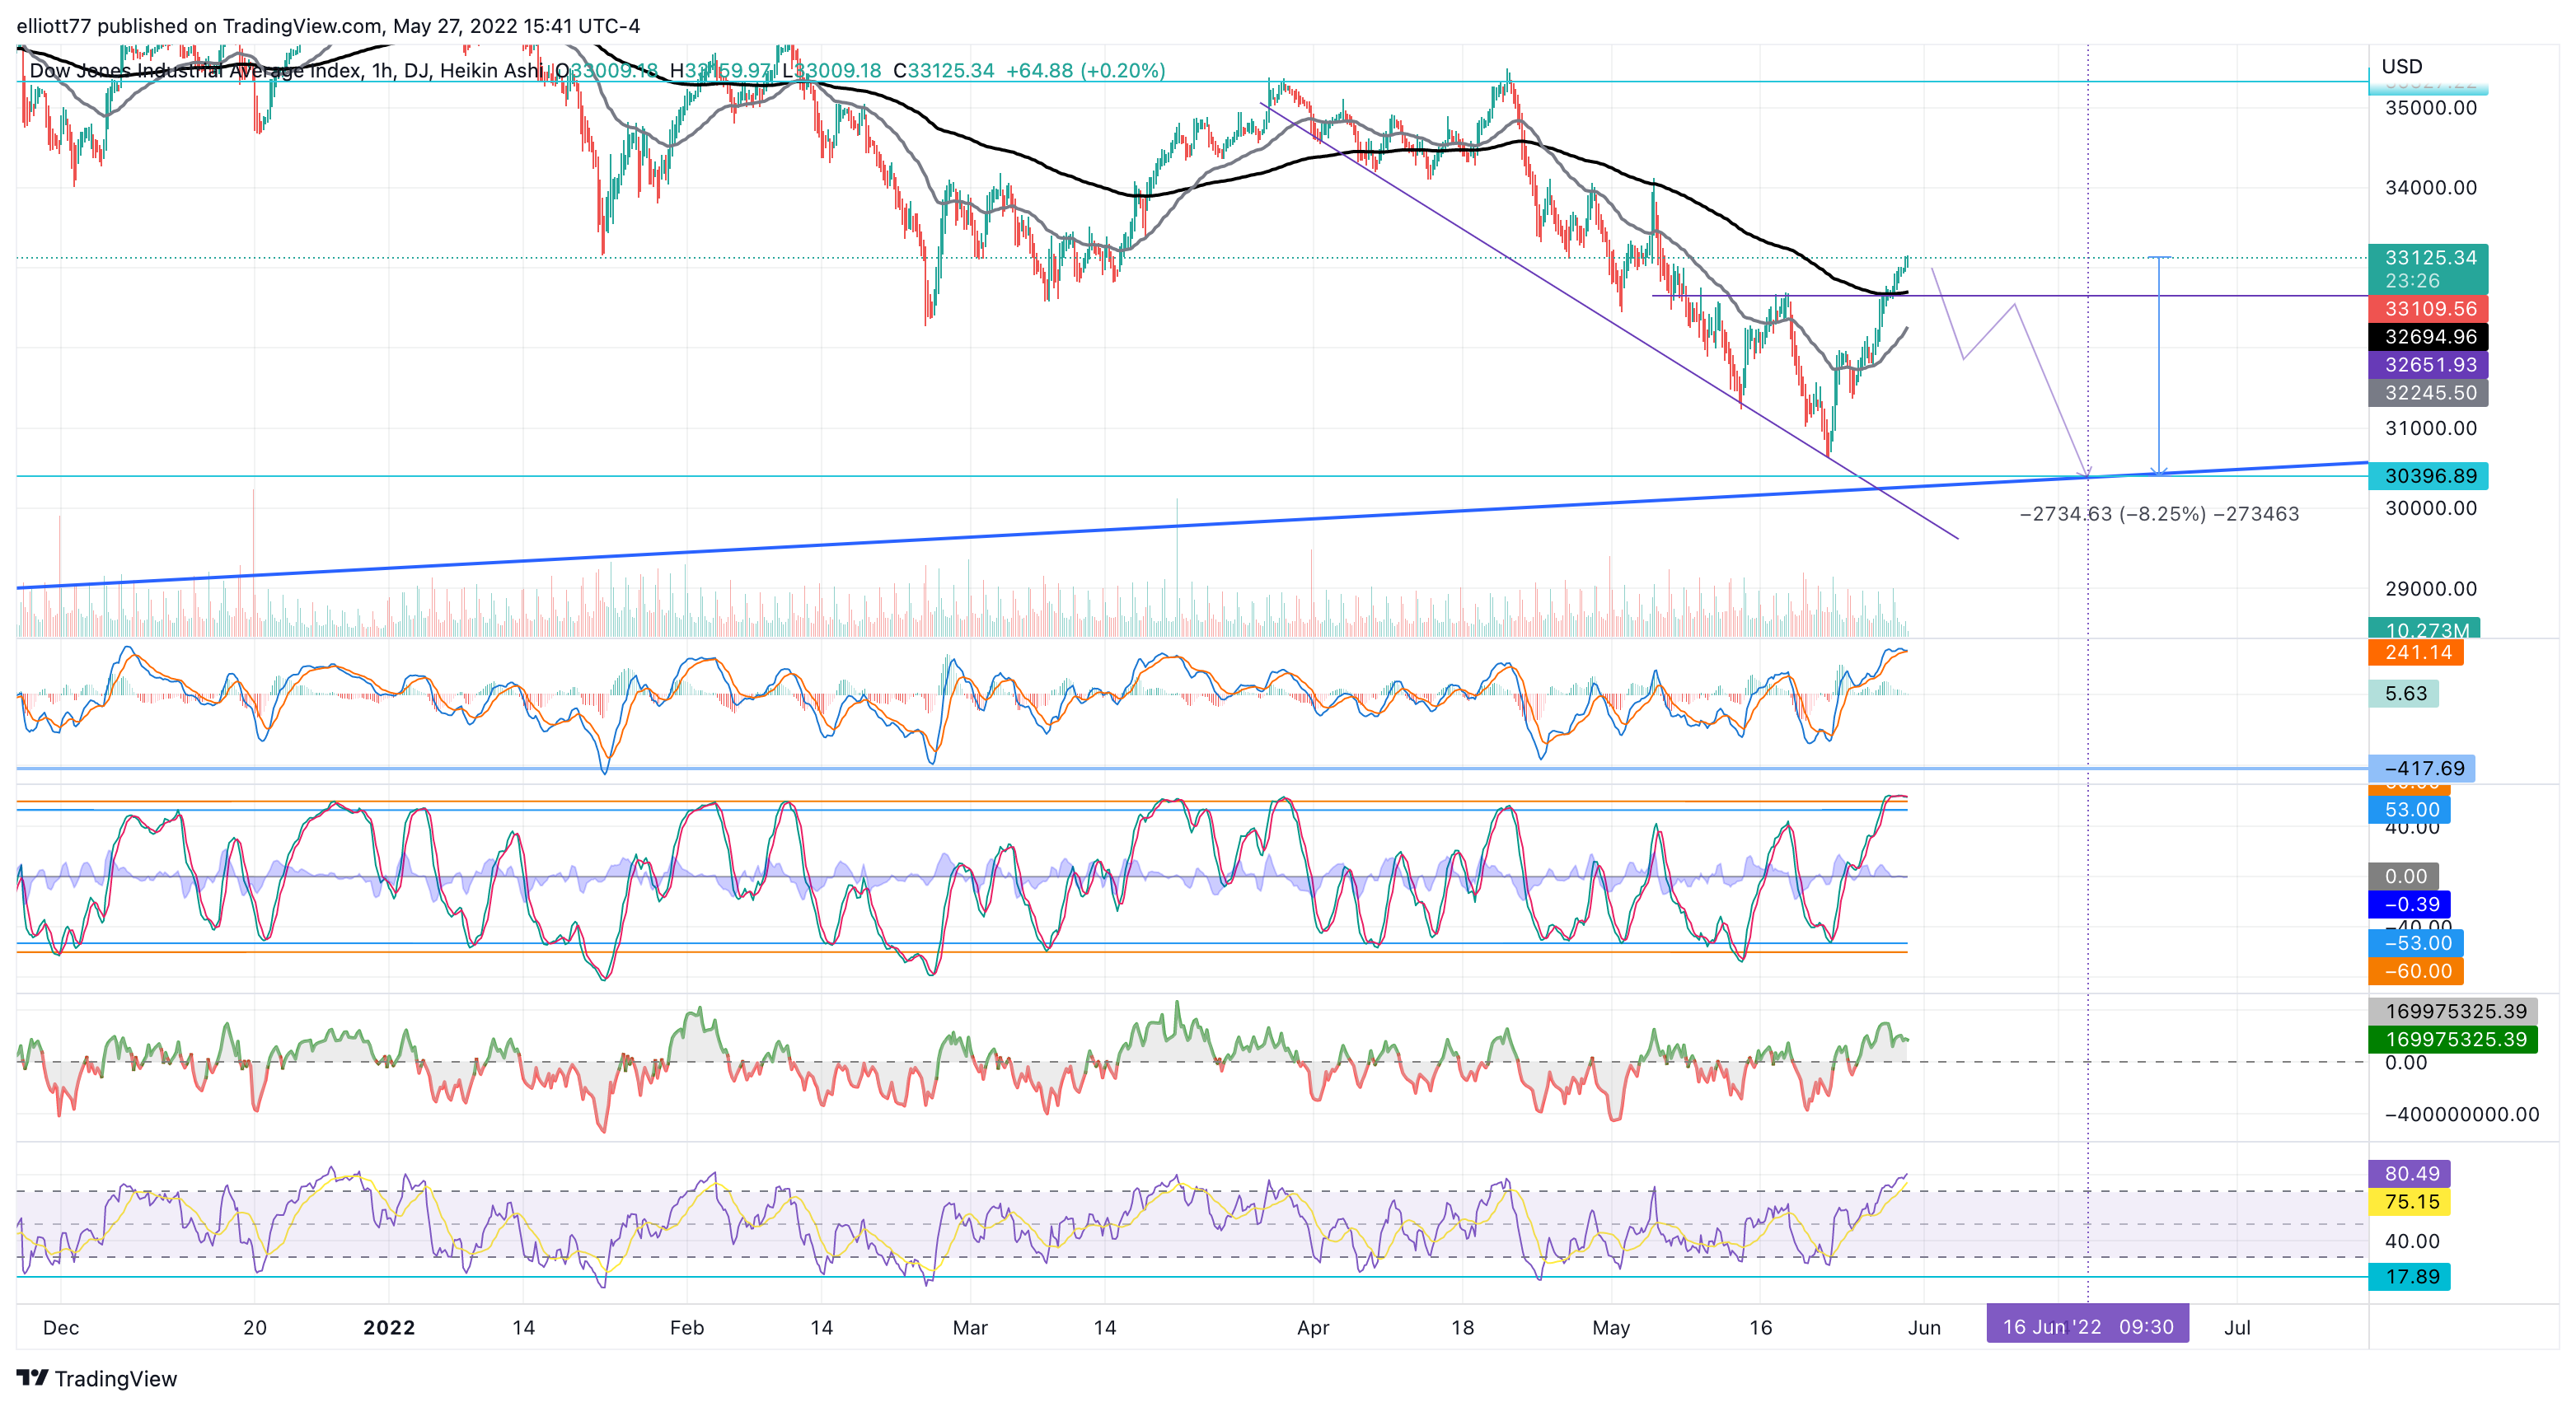The height and width of the screenshot is (1407, 2576).
Task: Click the 18 date label after Apr
Action: (x=1462, y=1328)
